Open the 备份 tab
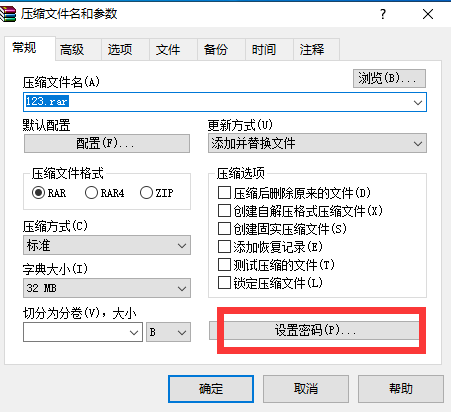This screenshot has width=451, height=412. 216,50
